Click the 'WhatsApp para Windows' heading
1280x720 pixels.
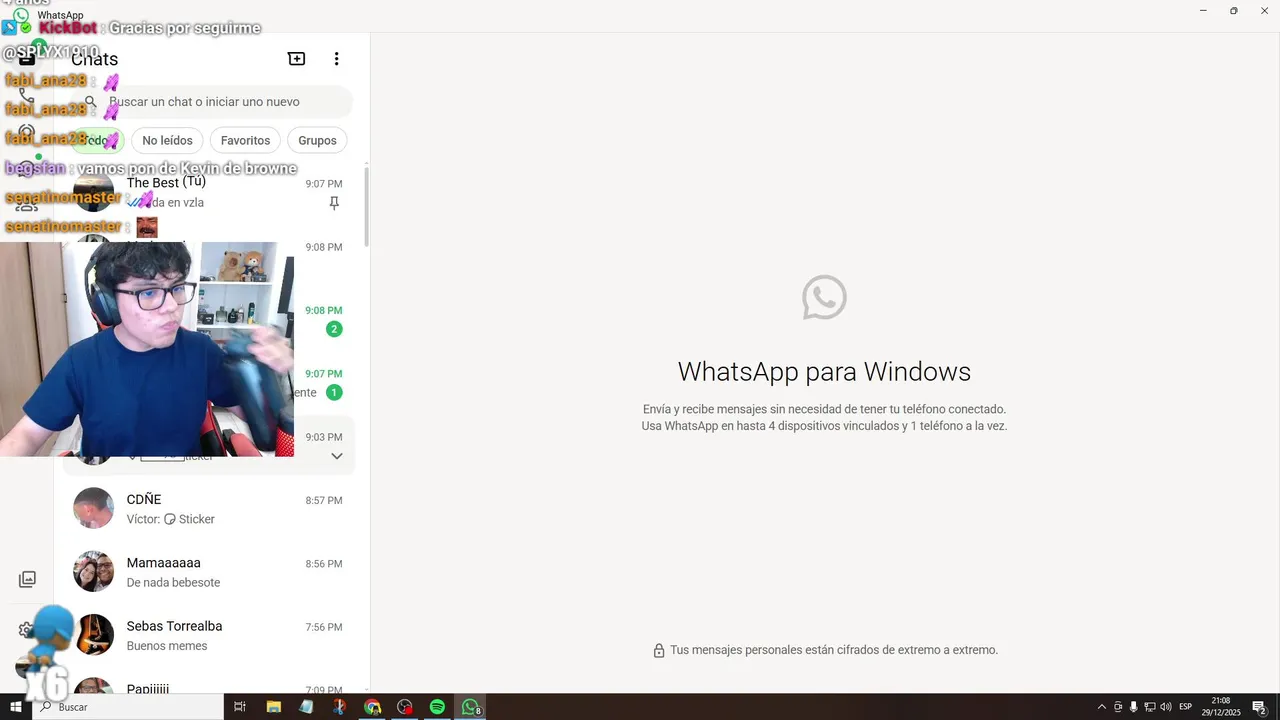(824, 372)
